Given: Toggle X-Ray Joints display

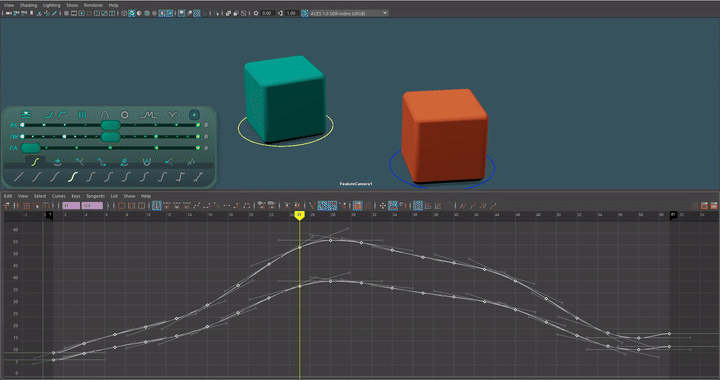Looking at the screenshot, I should pos(243,13).
